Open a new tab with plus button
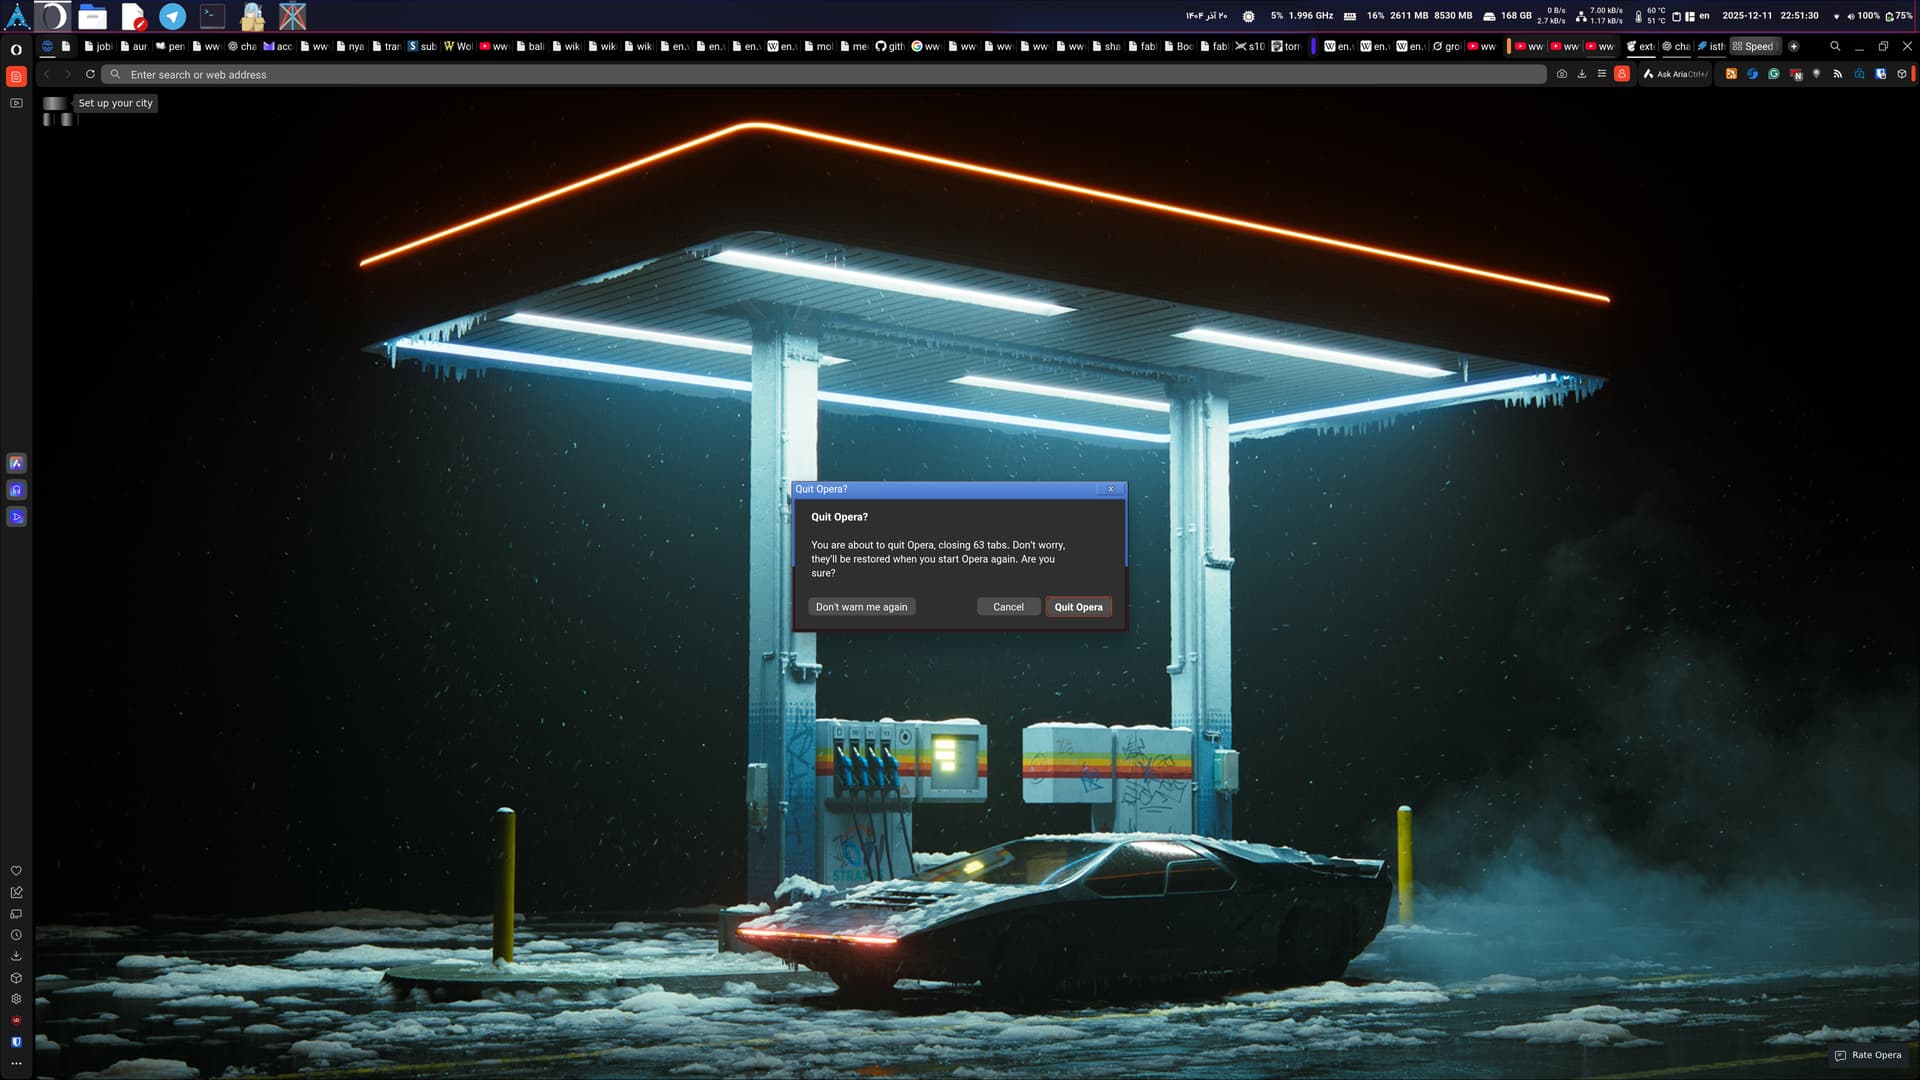Viewport: 1920px width, 1080px height. pos(1794,46)
